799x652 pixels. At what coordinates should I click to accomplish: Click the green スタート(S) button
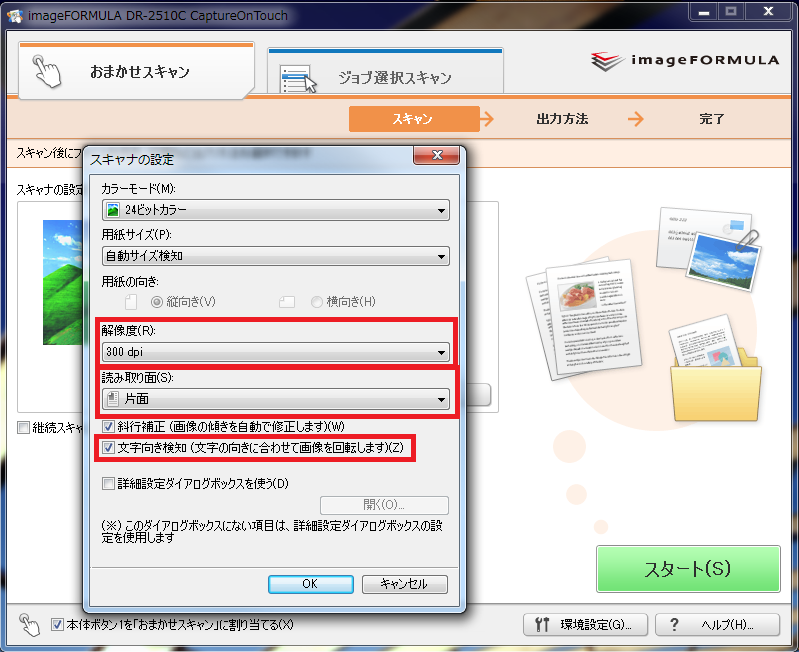[x=688, y=569]
